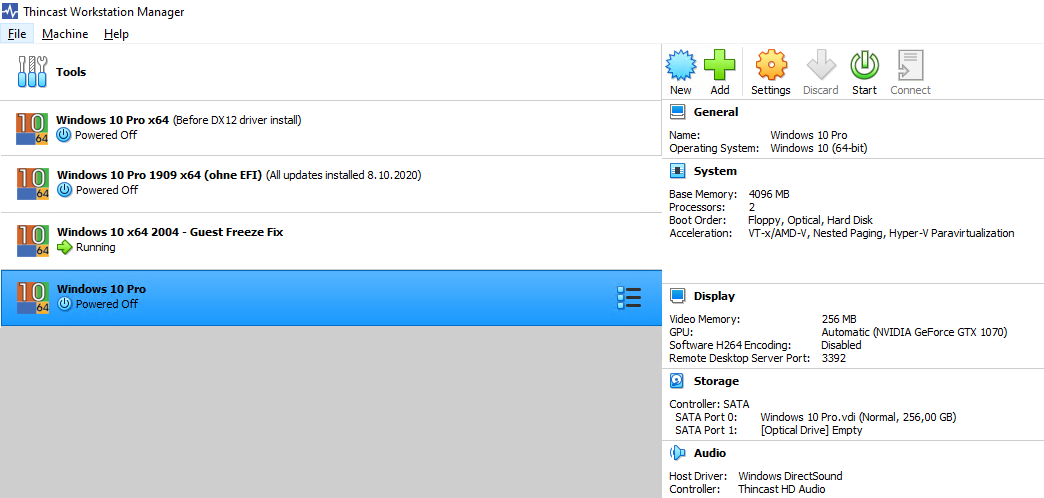Click the Storage section disk icon

(677, 381)
